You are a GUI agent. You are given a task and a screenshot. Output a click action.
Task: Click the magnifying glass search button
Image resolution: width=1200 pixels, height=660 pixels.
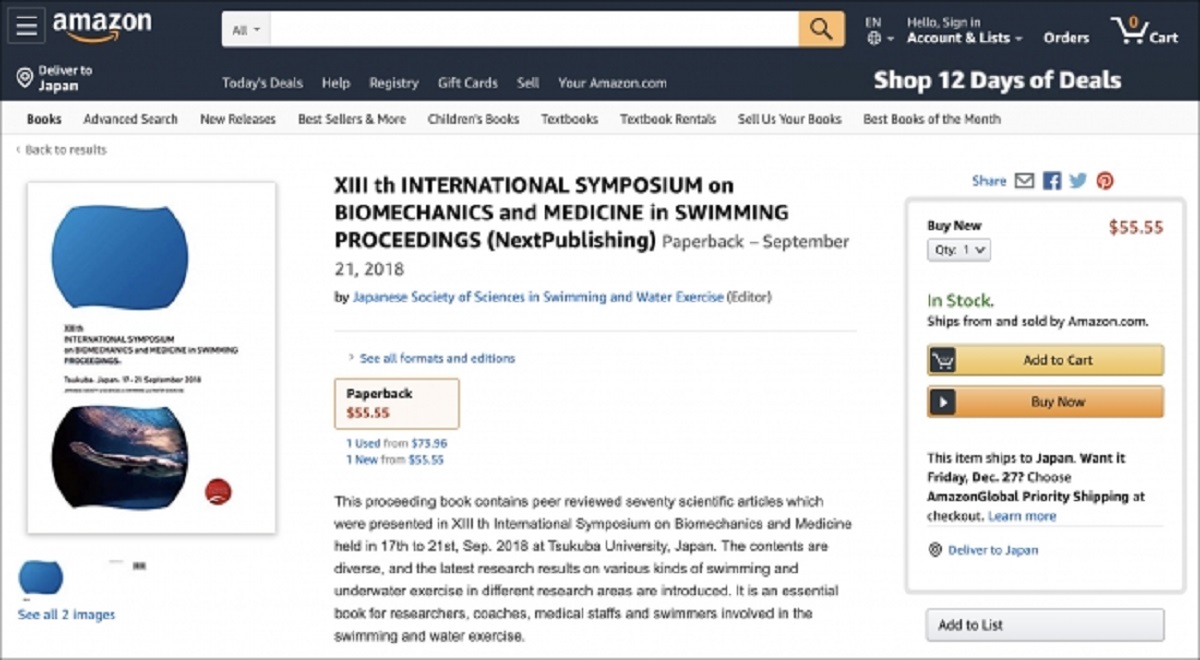point(821,30)
